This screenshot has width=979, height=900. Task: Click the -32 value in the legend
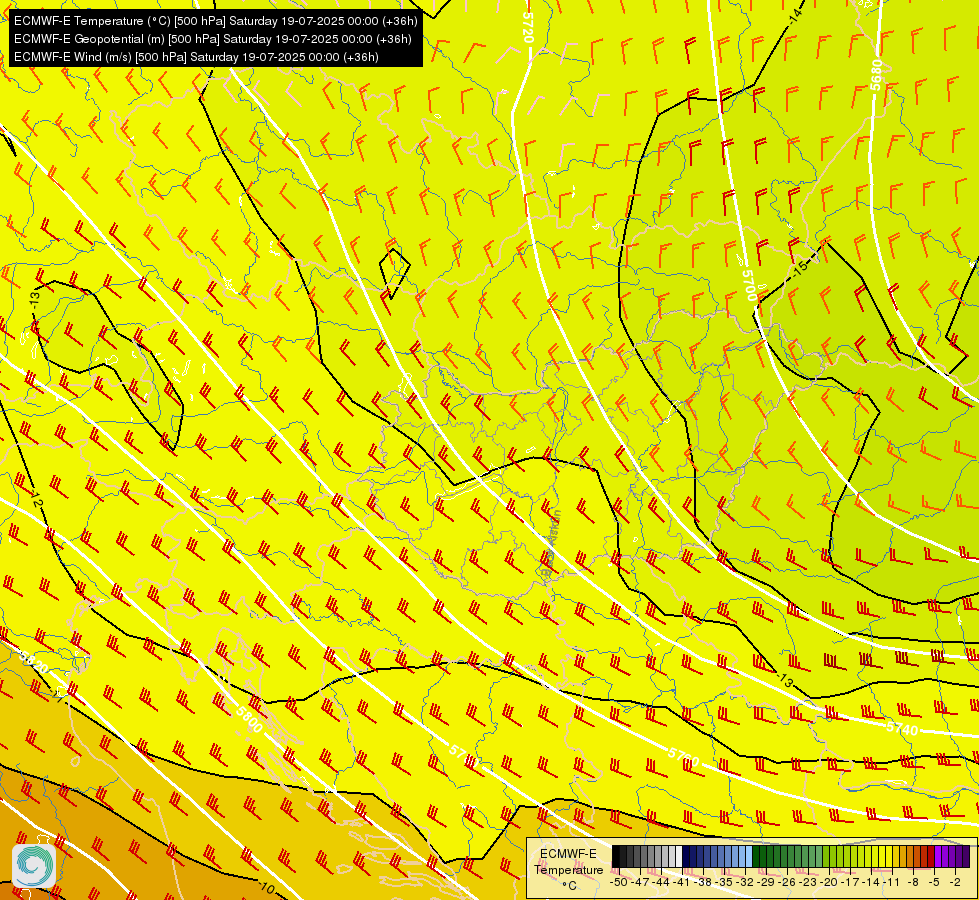(x=745, y=882)
